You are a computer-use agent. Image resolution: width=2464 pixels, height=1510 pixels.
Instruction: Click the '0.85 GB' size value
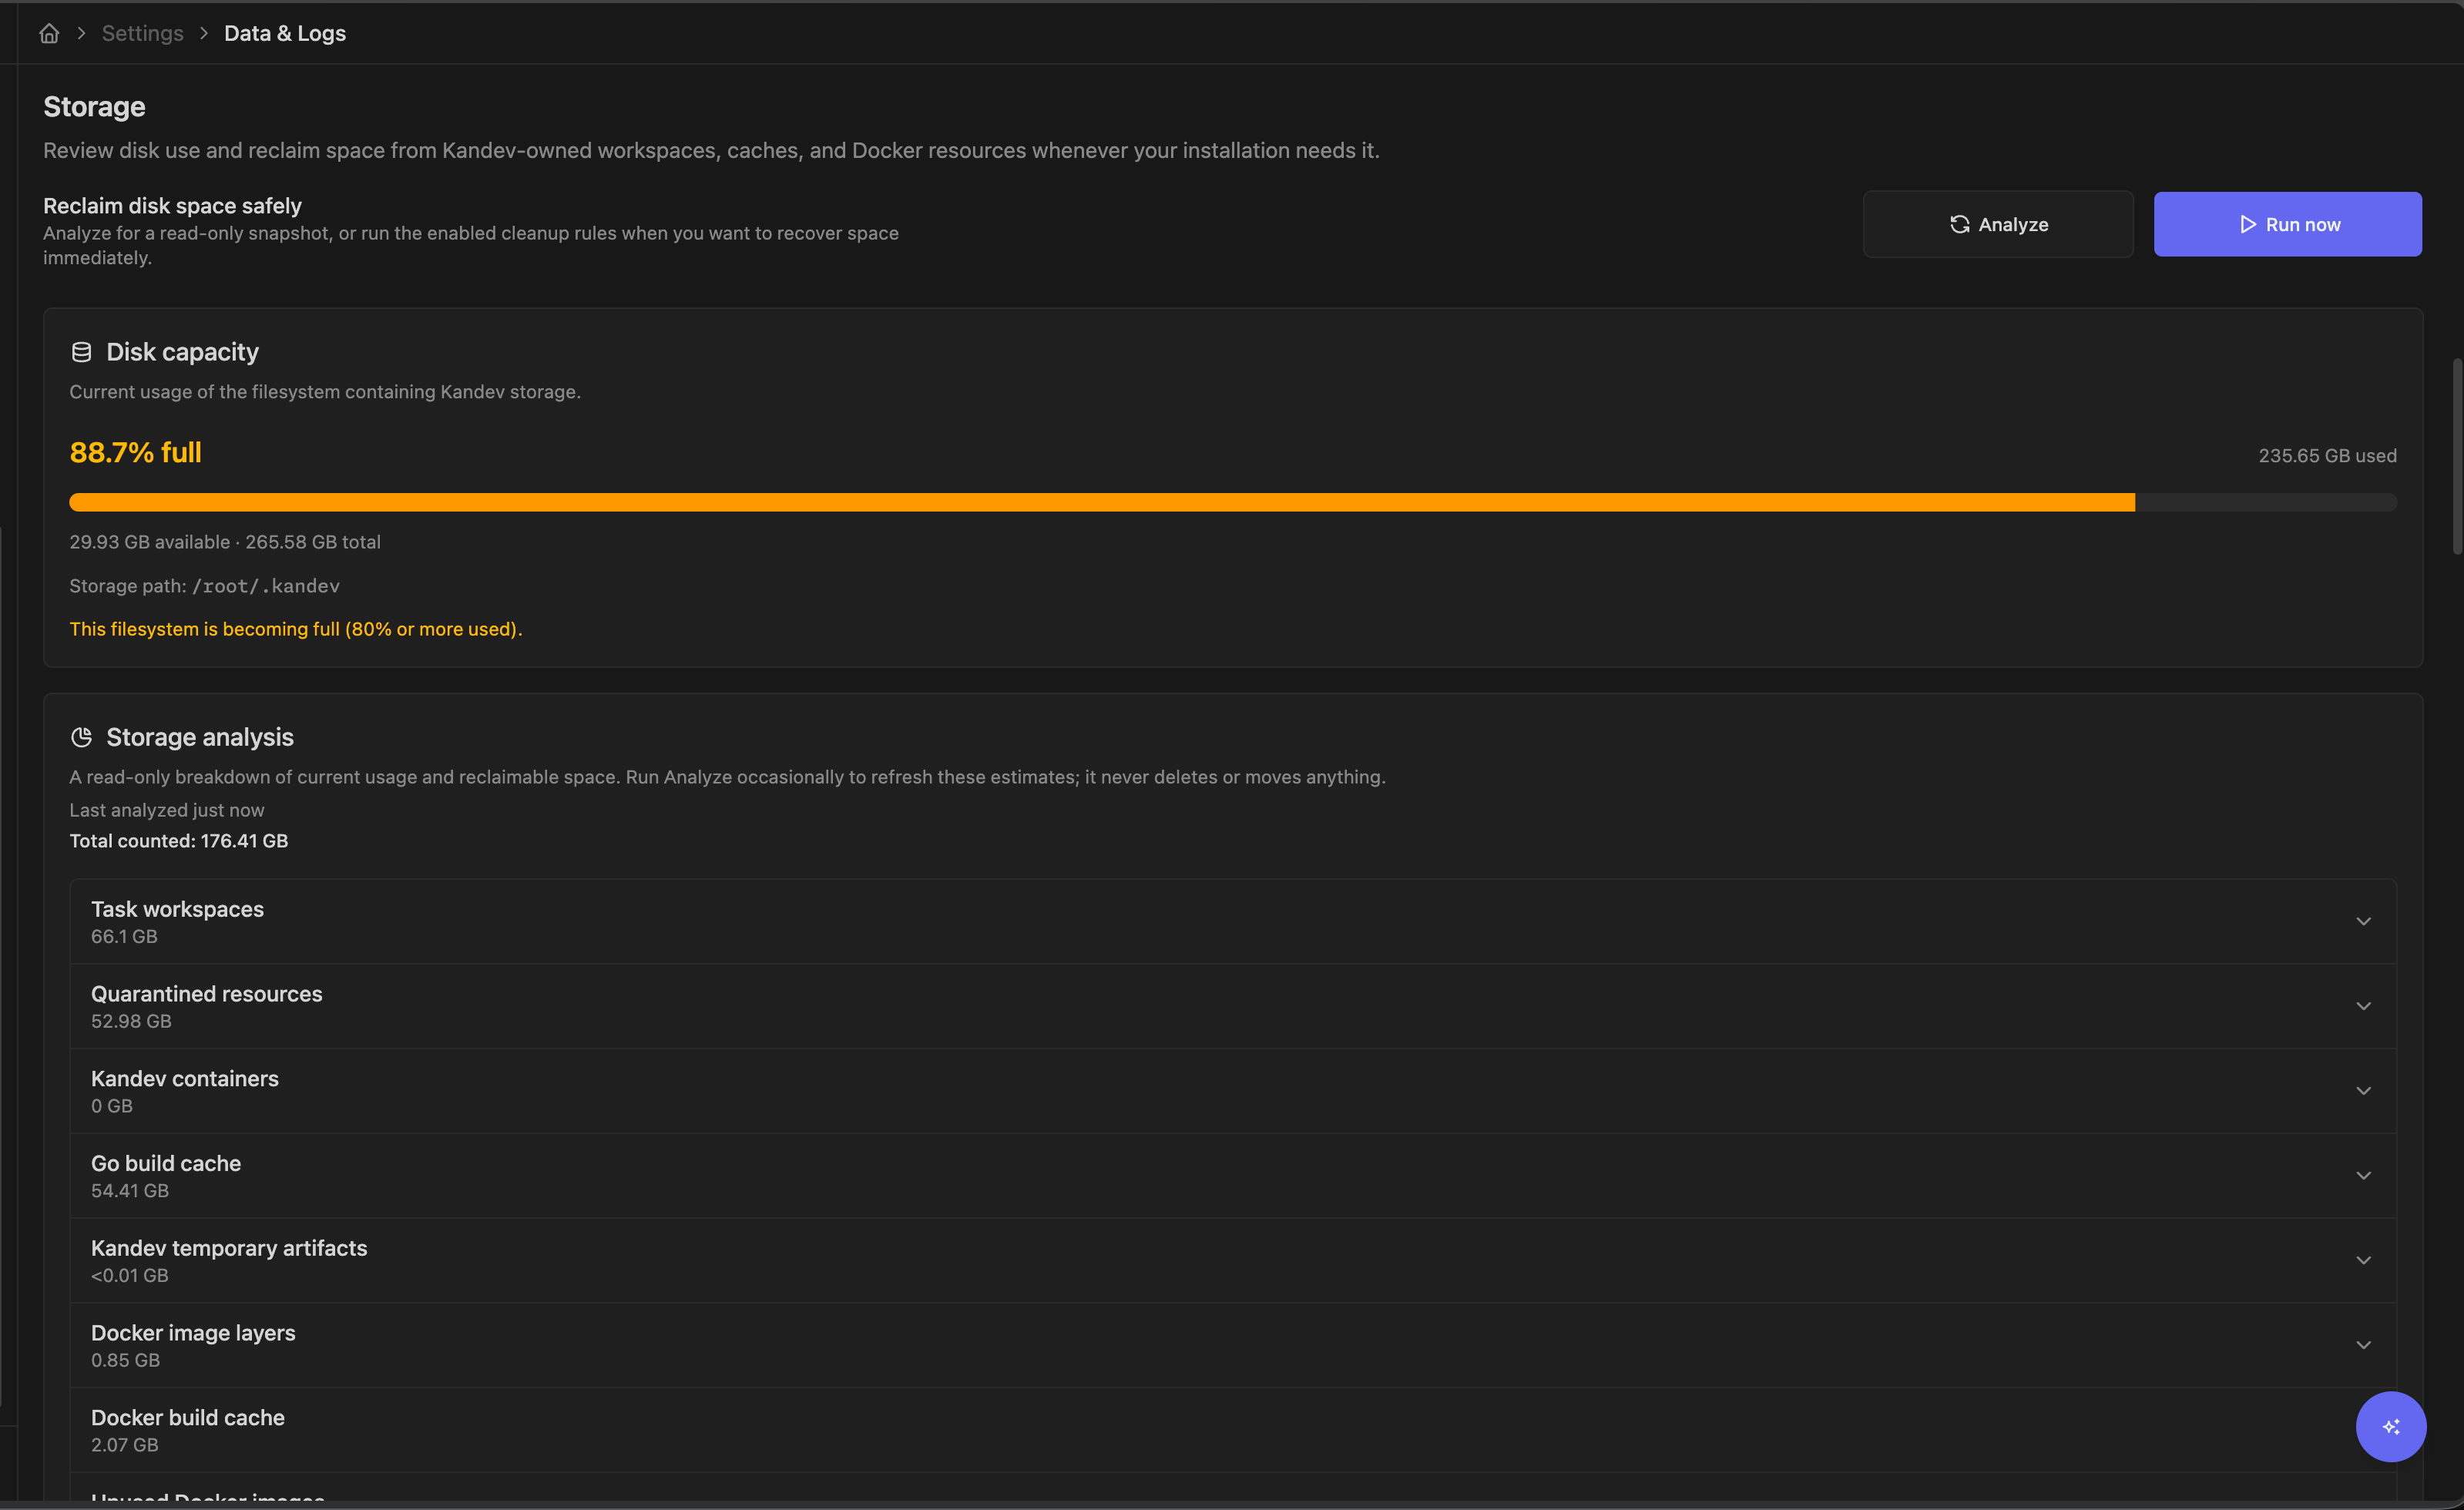pos(125,1360)
